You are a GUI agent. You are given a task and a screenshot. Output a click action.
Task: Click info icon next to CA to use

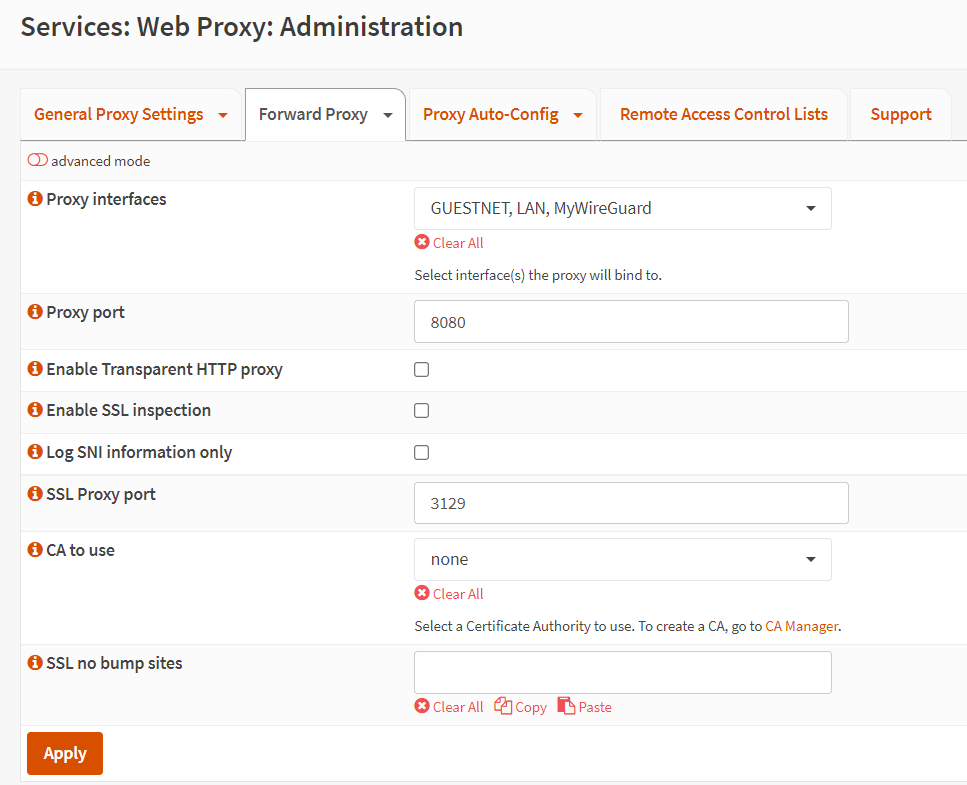click(35, 551)
